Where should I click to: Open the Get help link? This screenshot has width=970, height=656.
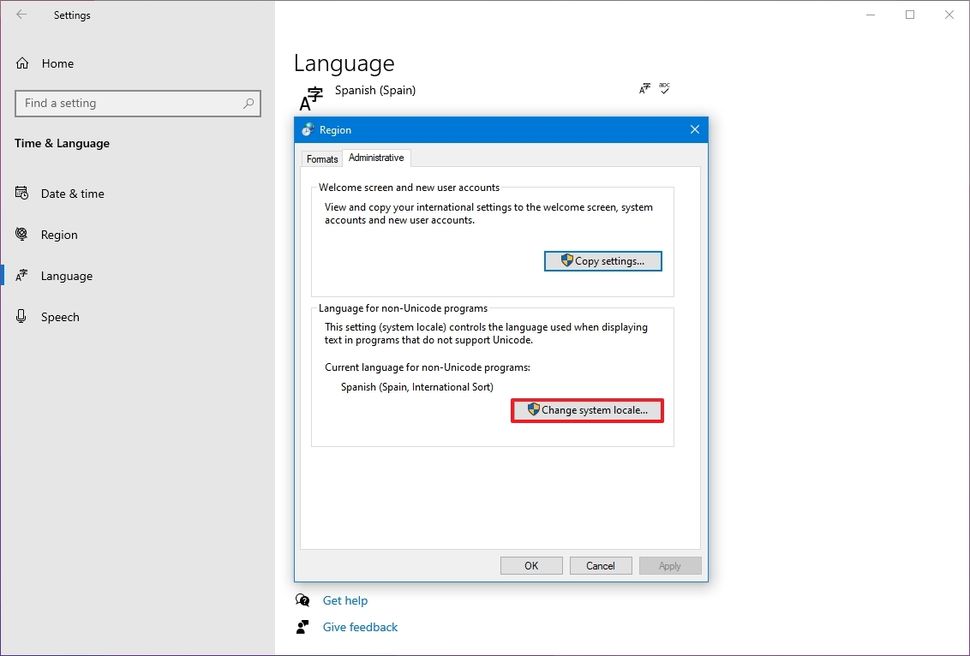point(344,600)
